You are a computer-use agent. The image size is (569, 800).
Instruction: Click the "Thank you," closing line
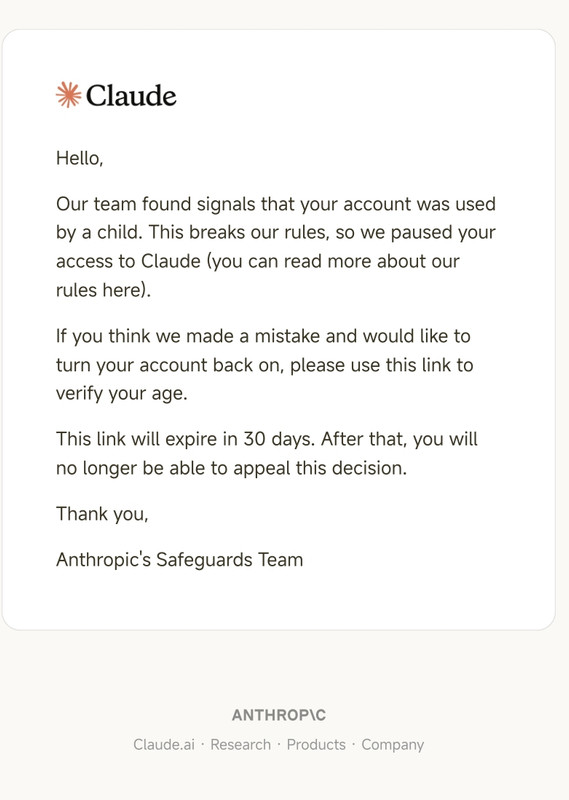pos(102,514)
